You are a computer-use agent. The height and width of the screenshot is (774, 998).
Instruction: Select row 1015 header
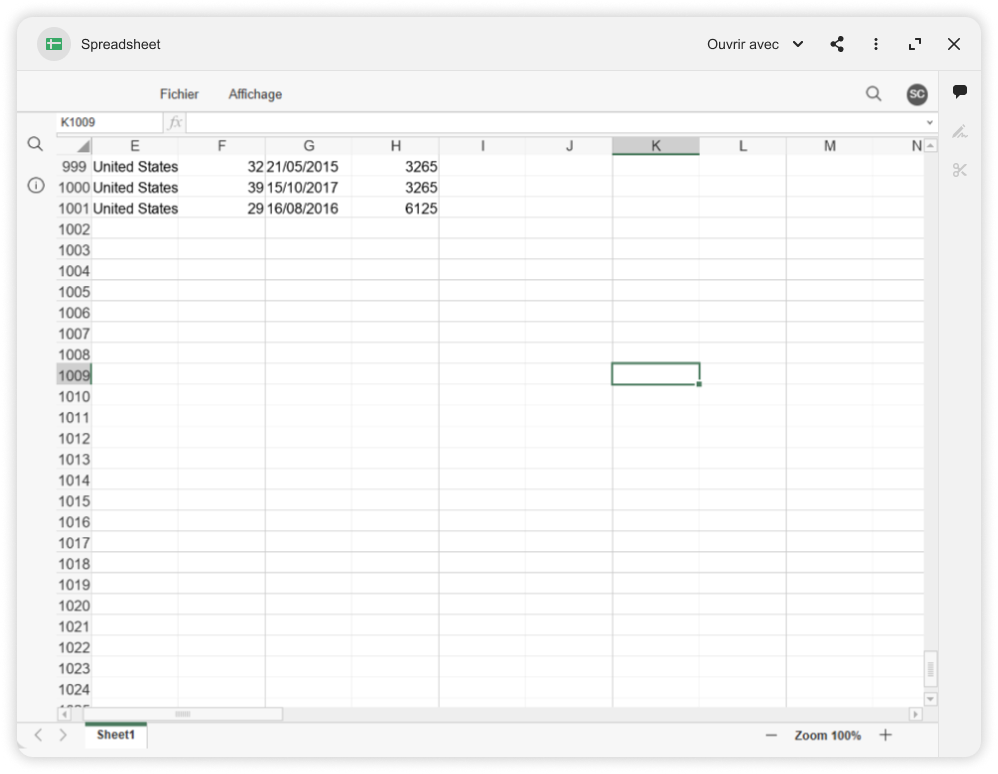click(74, 502)
